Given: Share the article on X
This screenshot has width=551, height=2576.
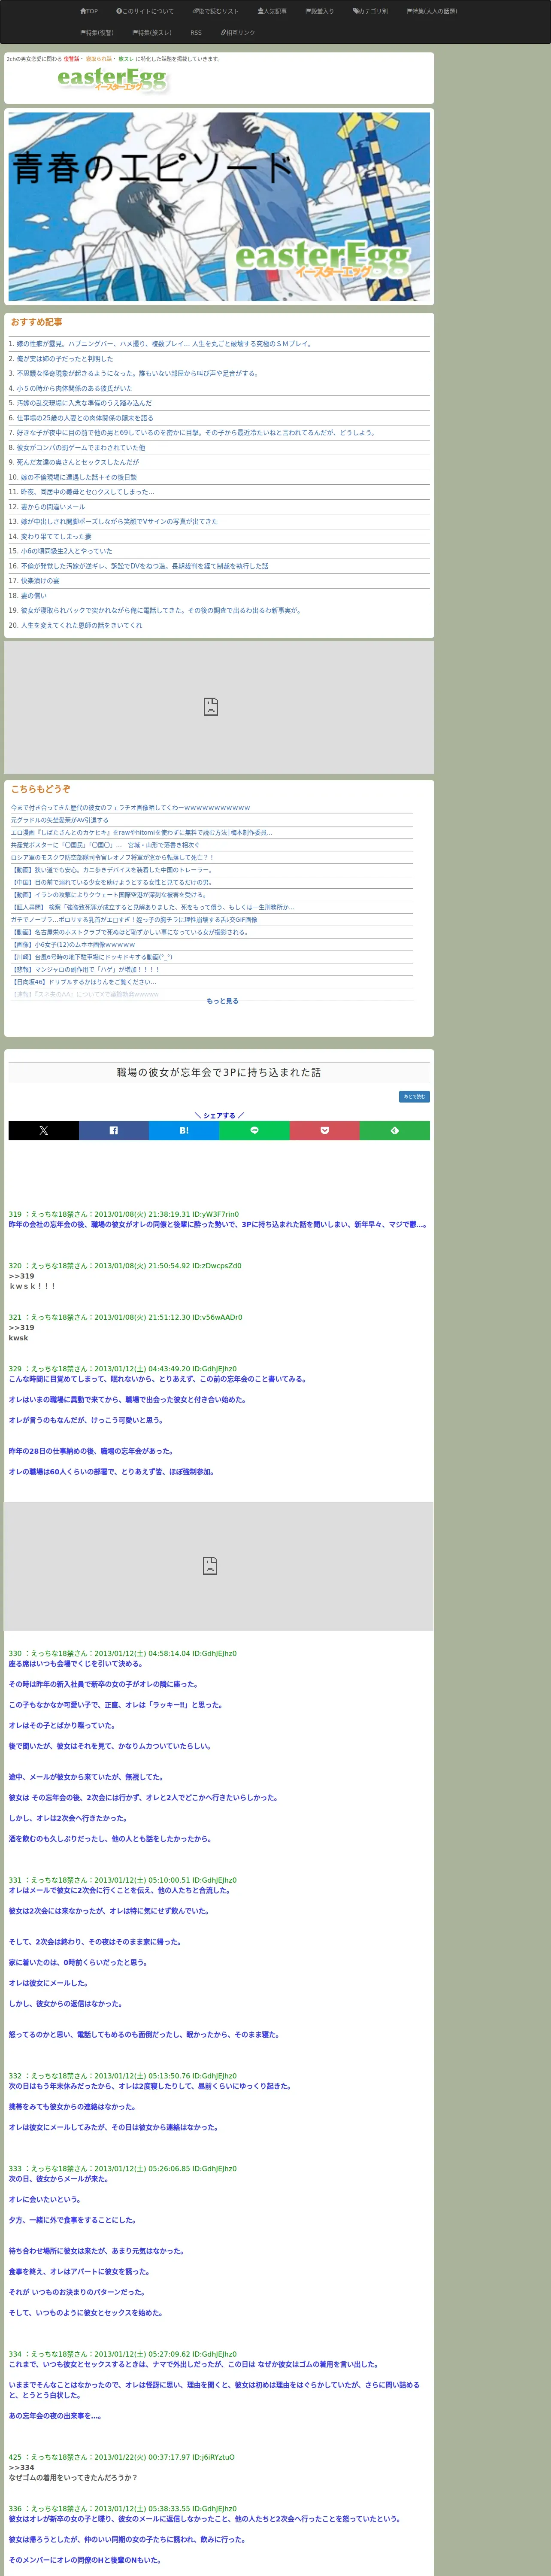Looking at the screenshot, I should coord(44,1130).
